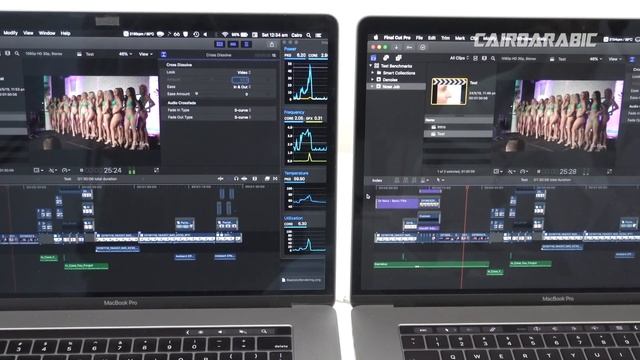Viewport: 640px width, 360px height.
Task: Toggle timeline visibility button on left MacBook
Action: [233, 44]
